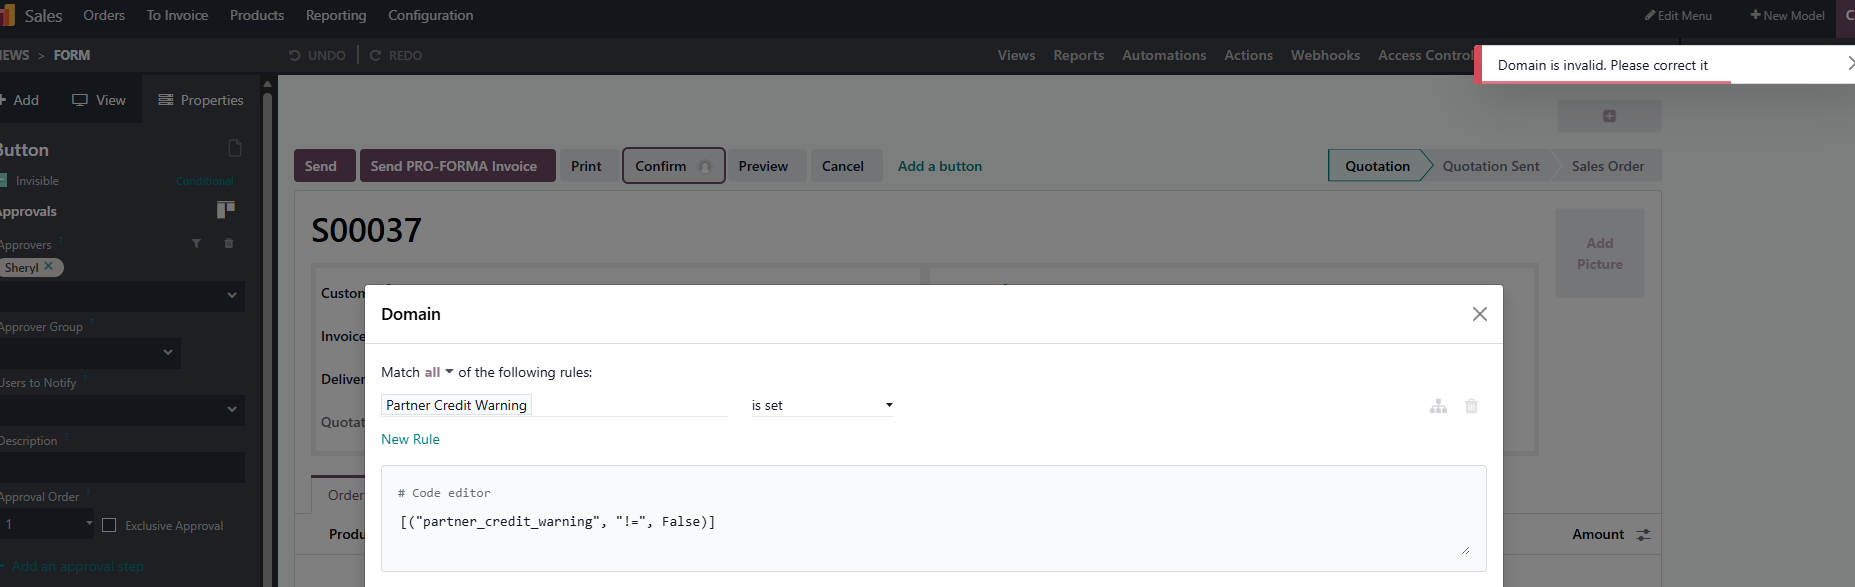Open the Reporting menu
Viewport: 1855px width, 587px height.
pos(335,15)
